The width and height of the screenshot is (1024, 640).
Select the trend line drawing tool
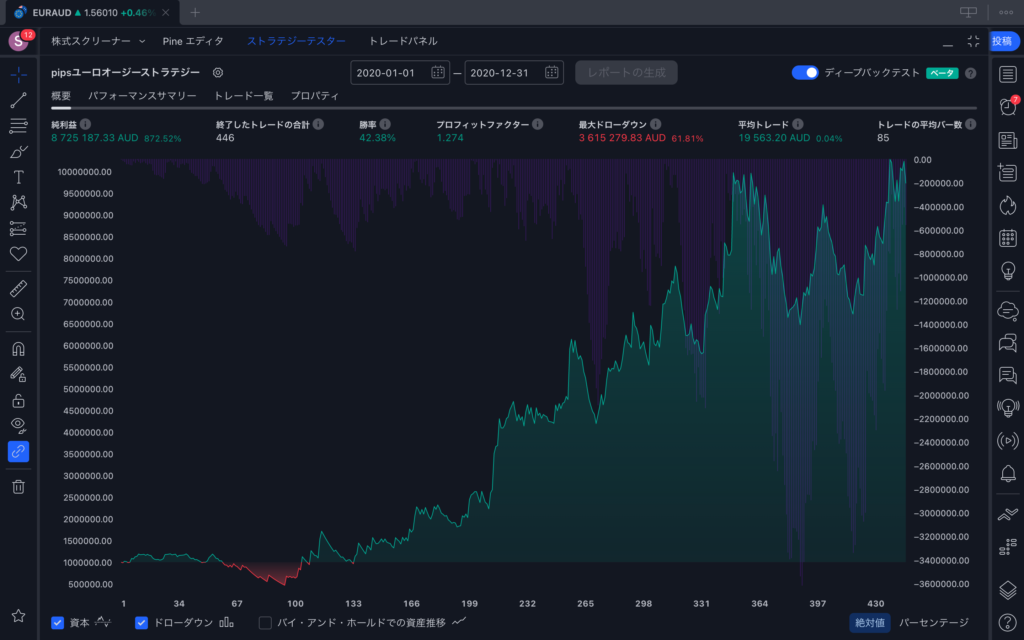click(18, 100)
